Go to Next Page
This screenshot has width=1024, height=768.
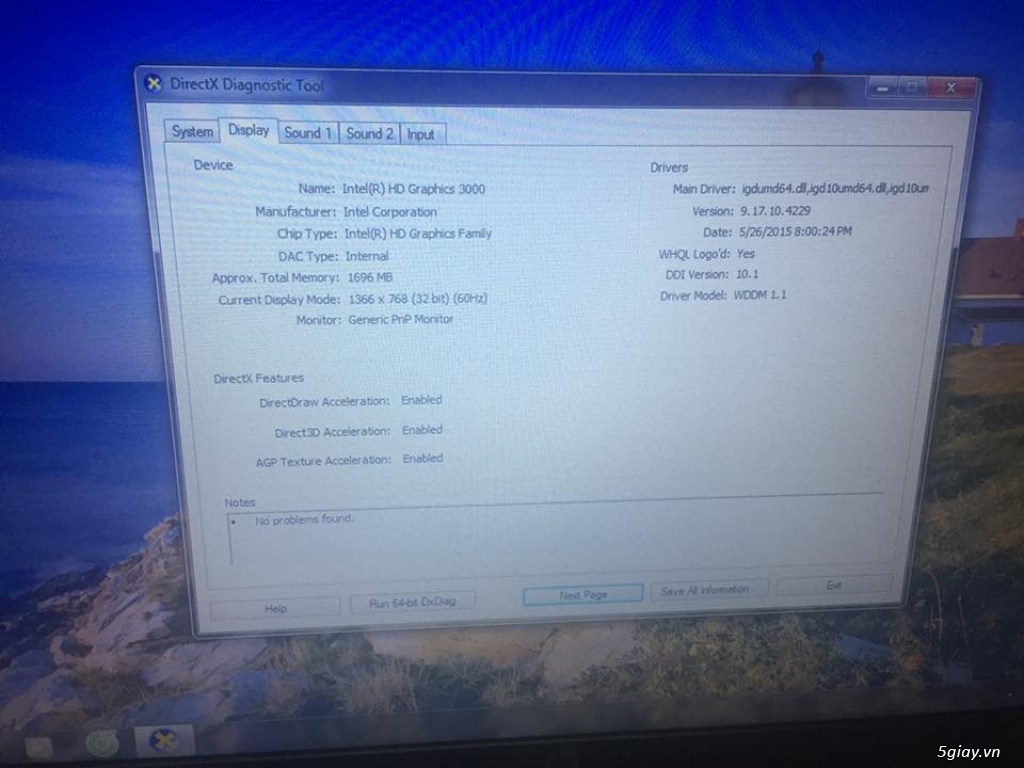(583, 594)
